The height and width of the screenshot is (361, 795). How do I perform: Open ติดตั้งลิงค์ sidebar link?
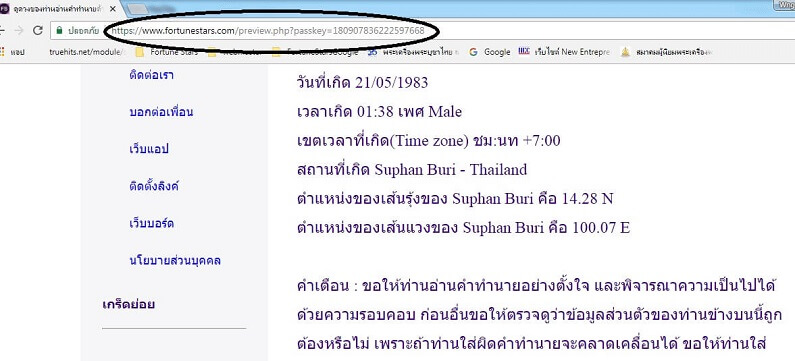click(154, 186)
